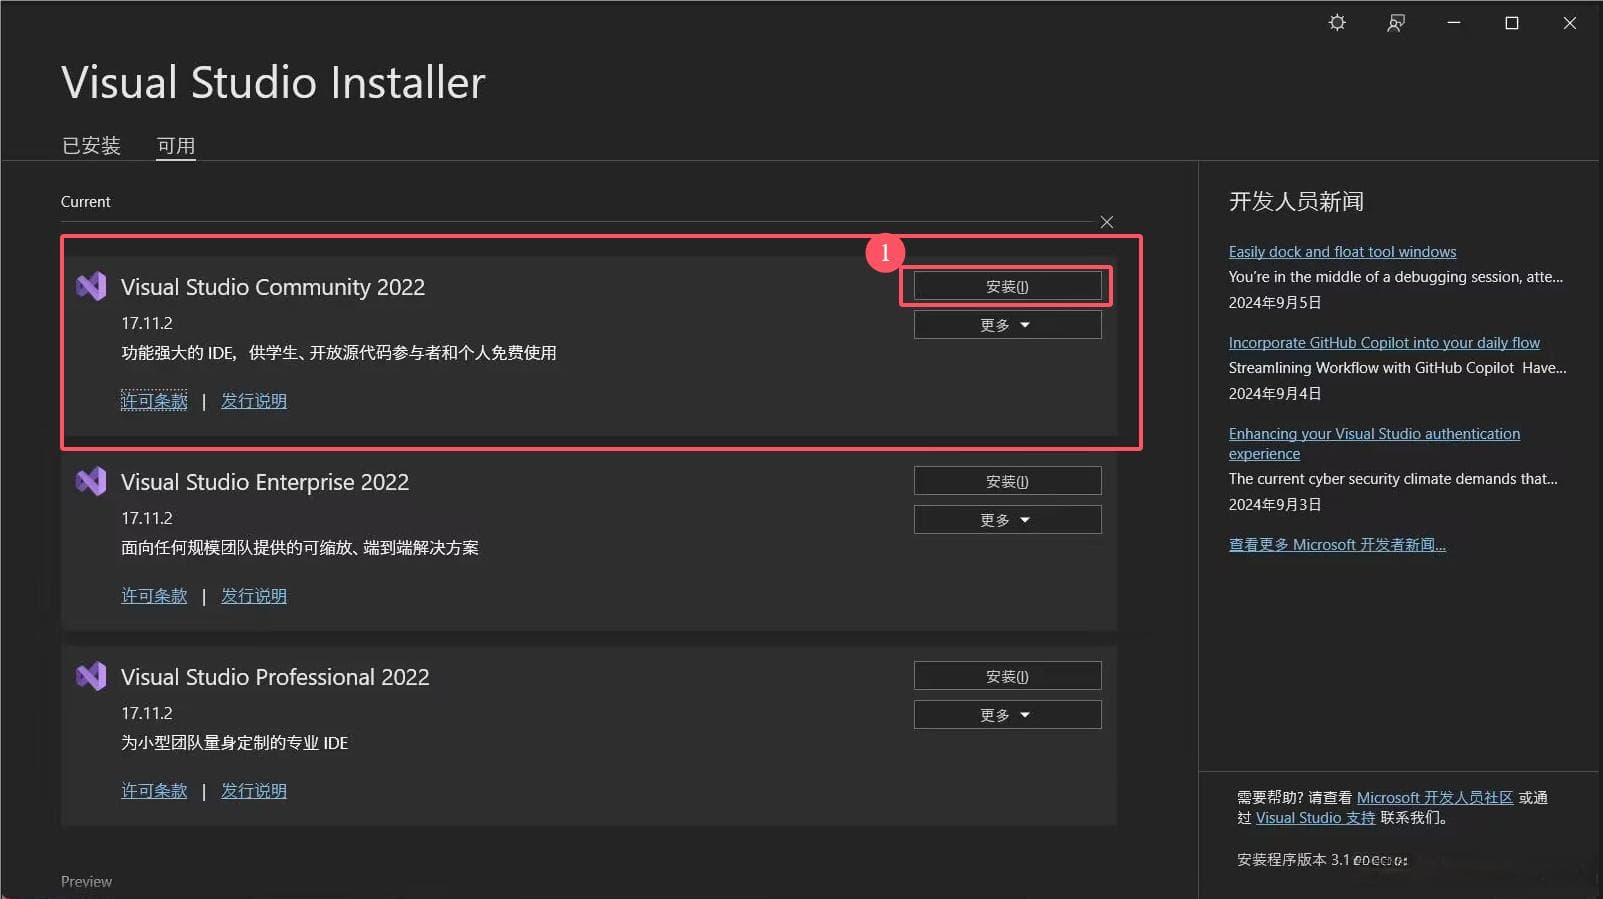Read 'Easily dock and float tool windows' article

(x=1342, y=252)
